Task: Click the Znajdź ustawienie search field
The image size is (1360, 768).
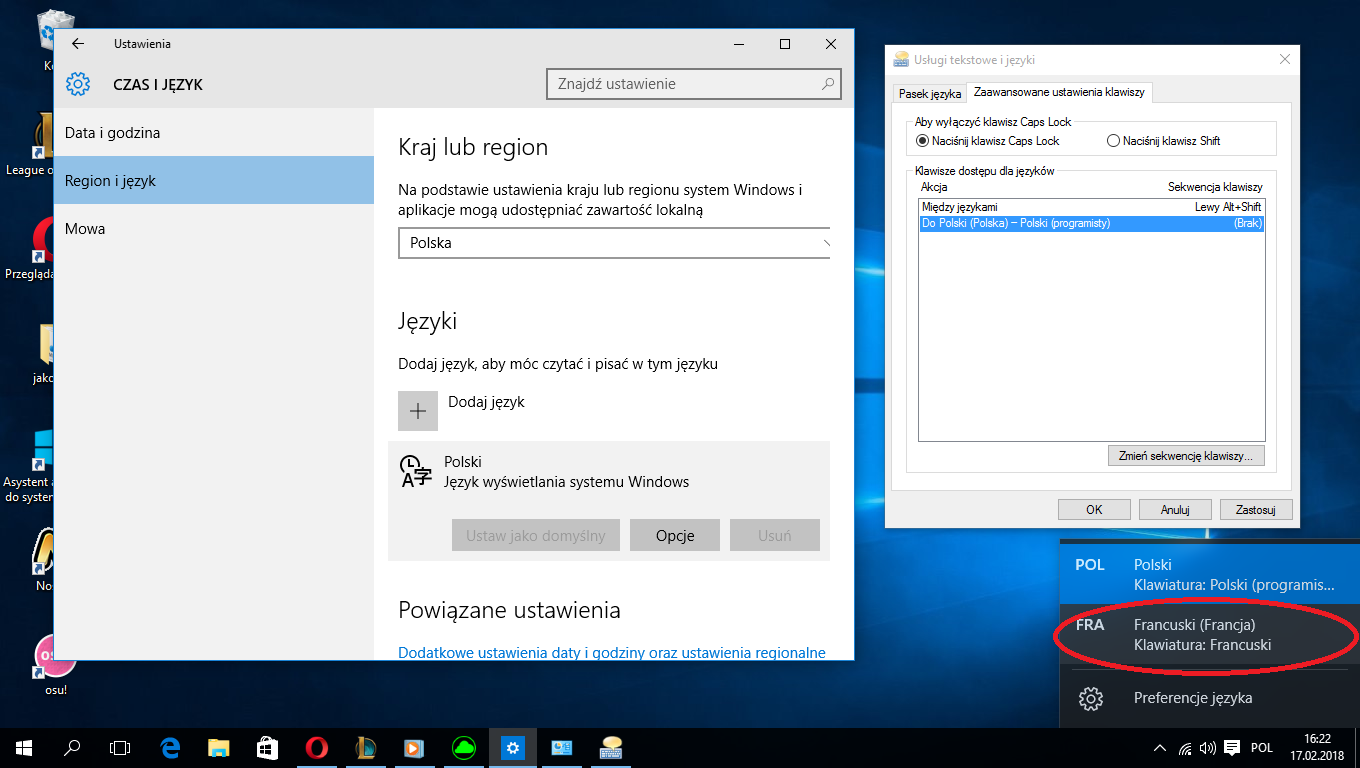Action: (x=685, y=84)
